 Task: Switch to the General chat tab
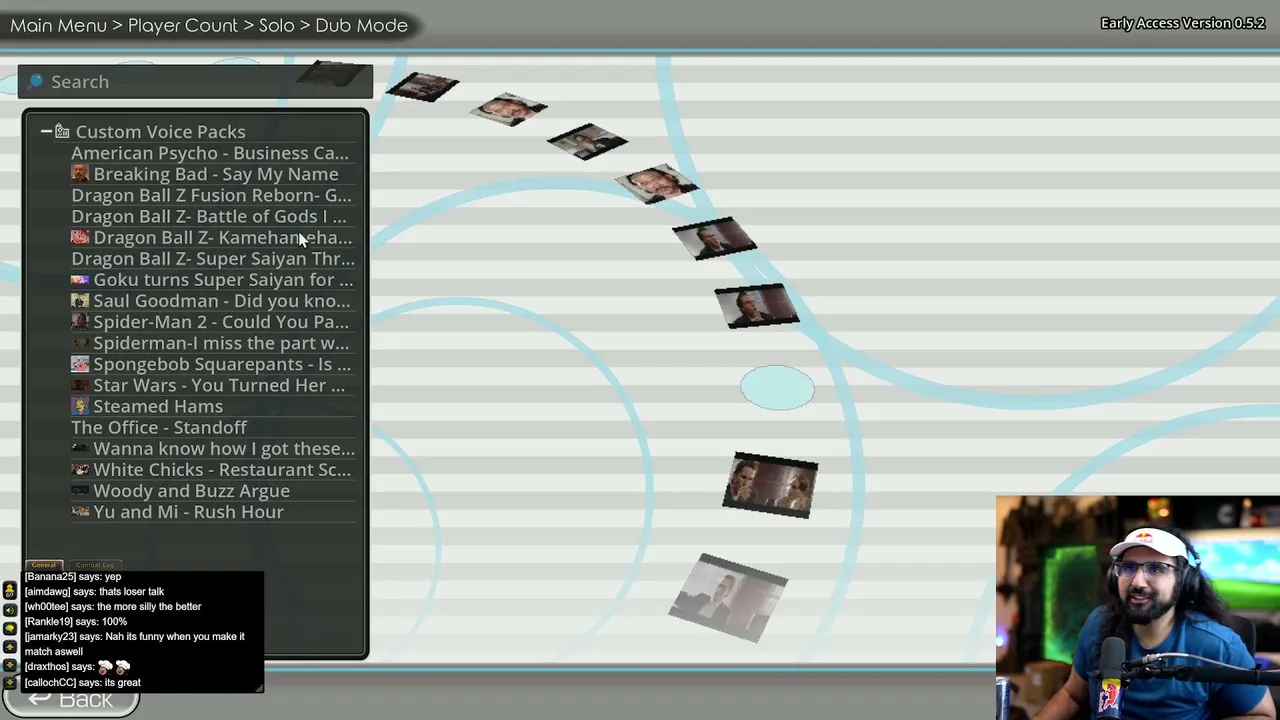(43, 565)
